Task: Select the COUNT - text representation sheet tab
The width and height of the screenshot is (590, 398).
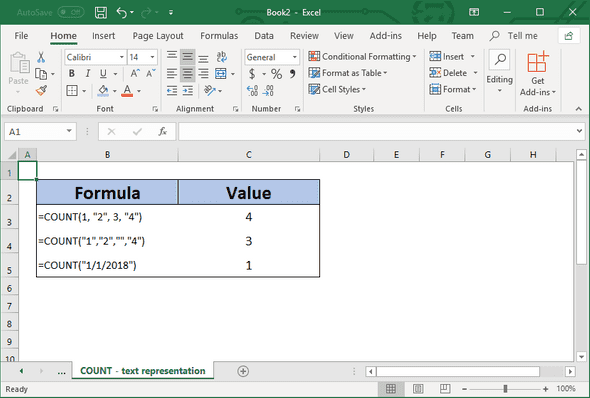Action: [x=143, y=371]
